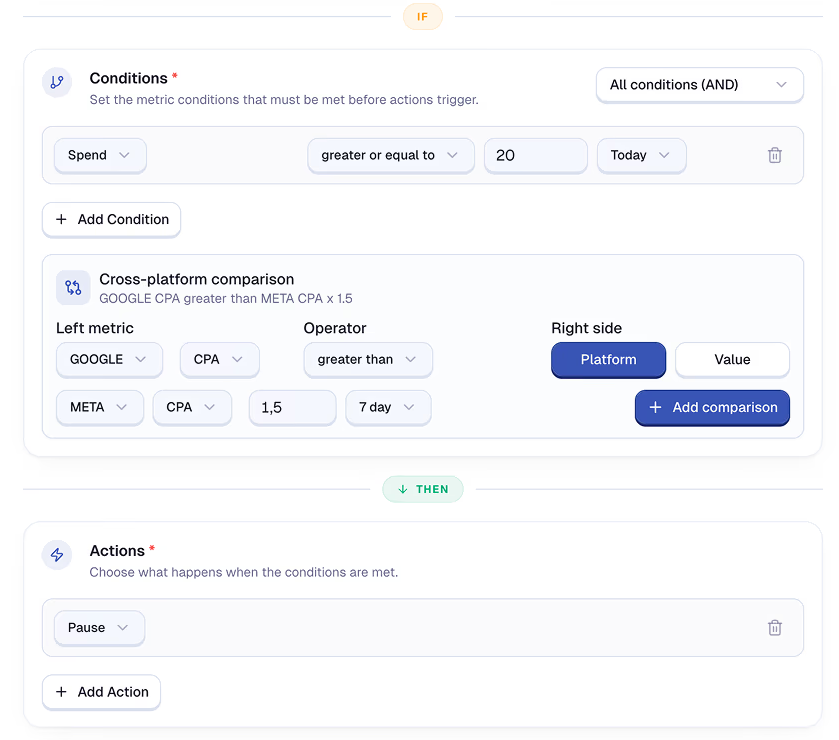Viewport: 839px width, 740px height.
Task: Open the left metric CPA dropdown
Action: pos(219,360)
